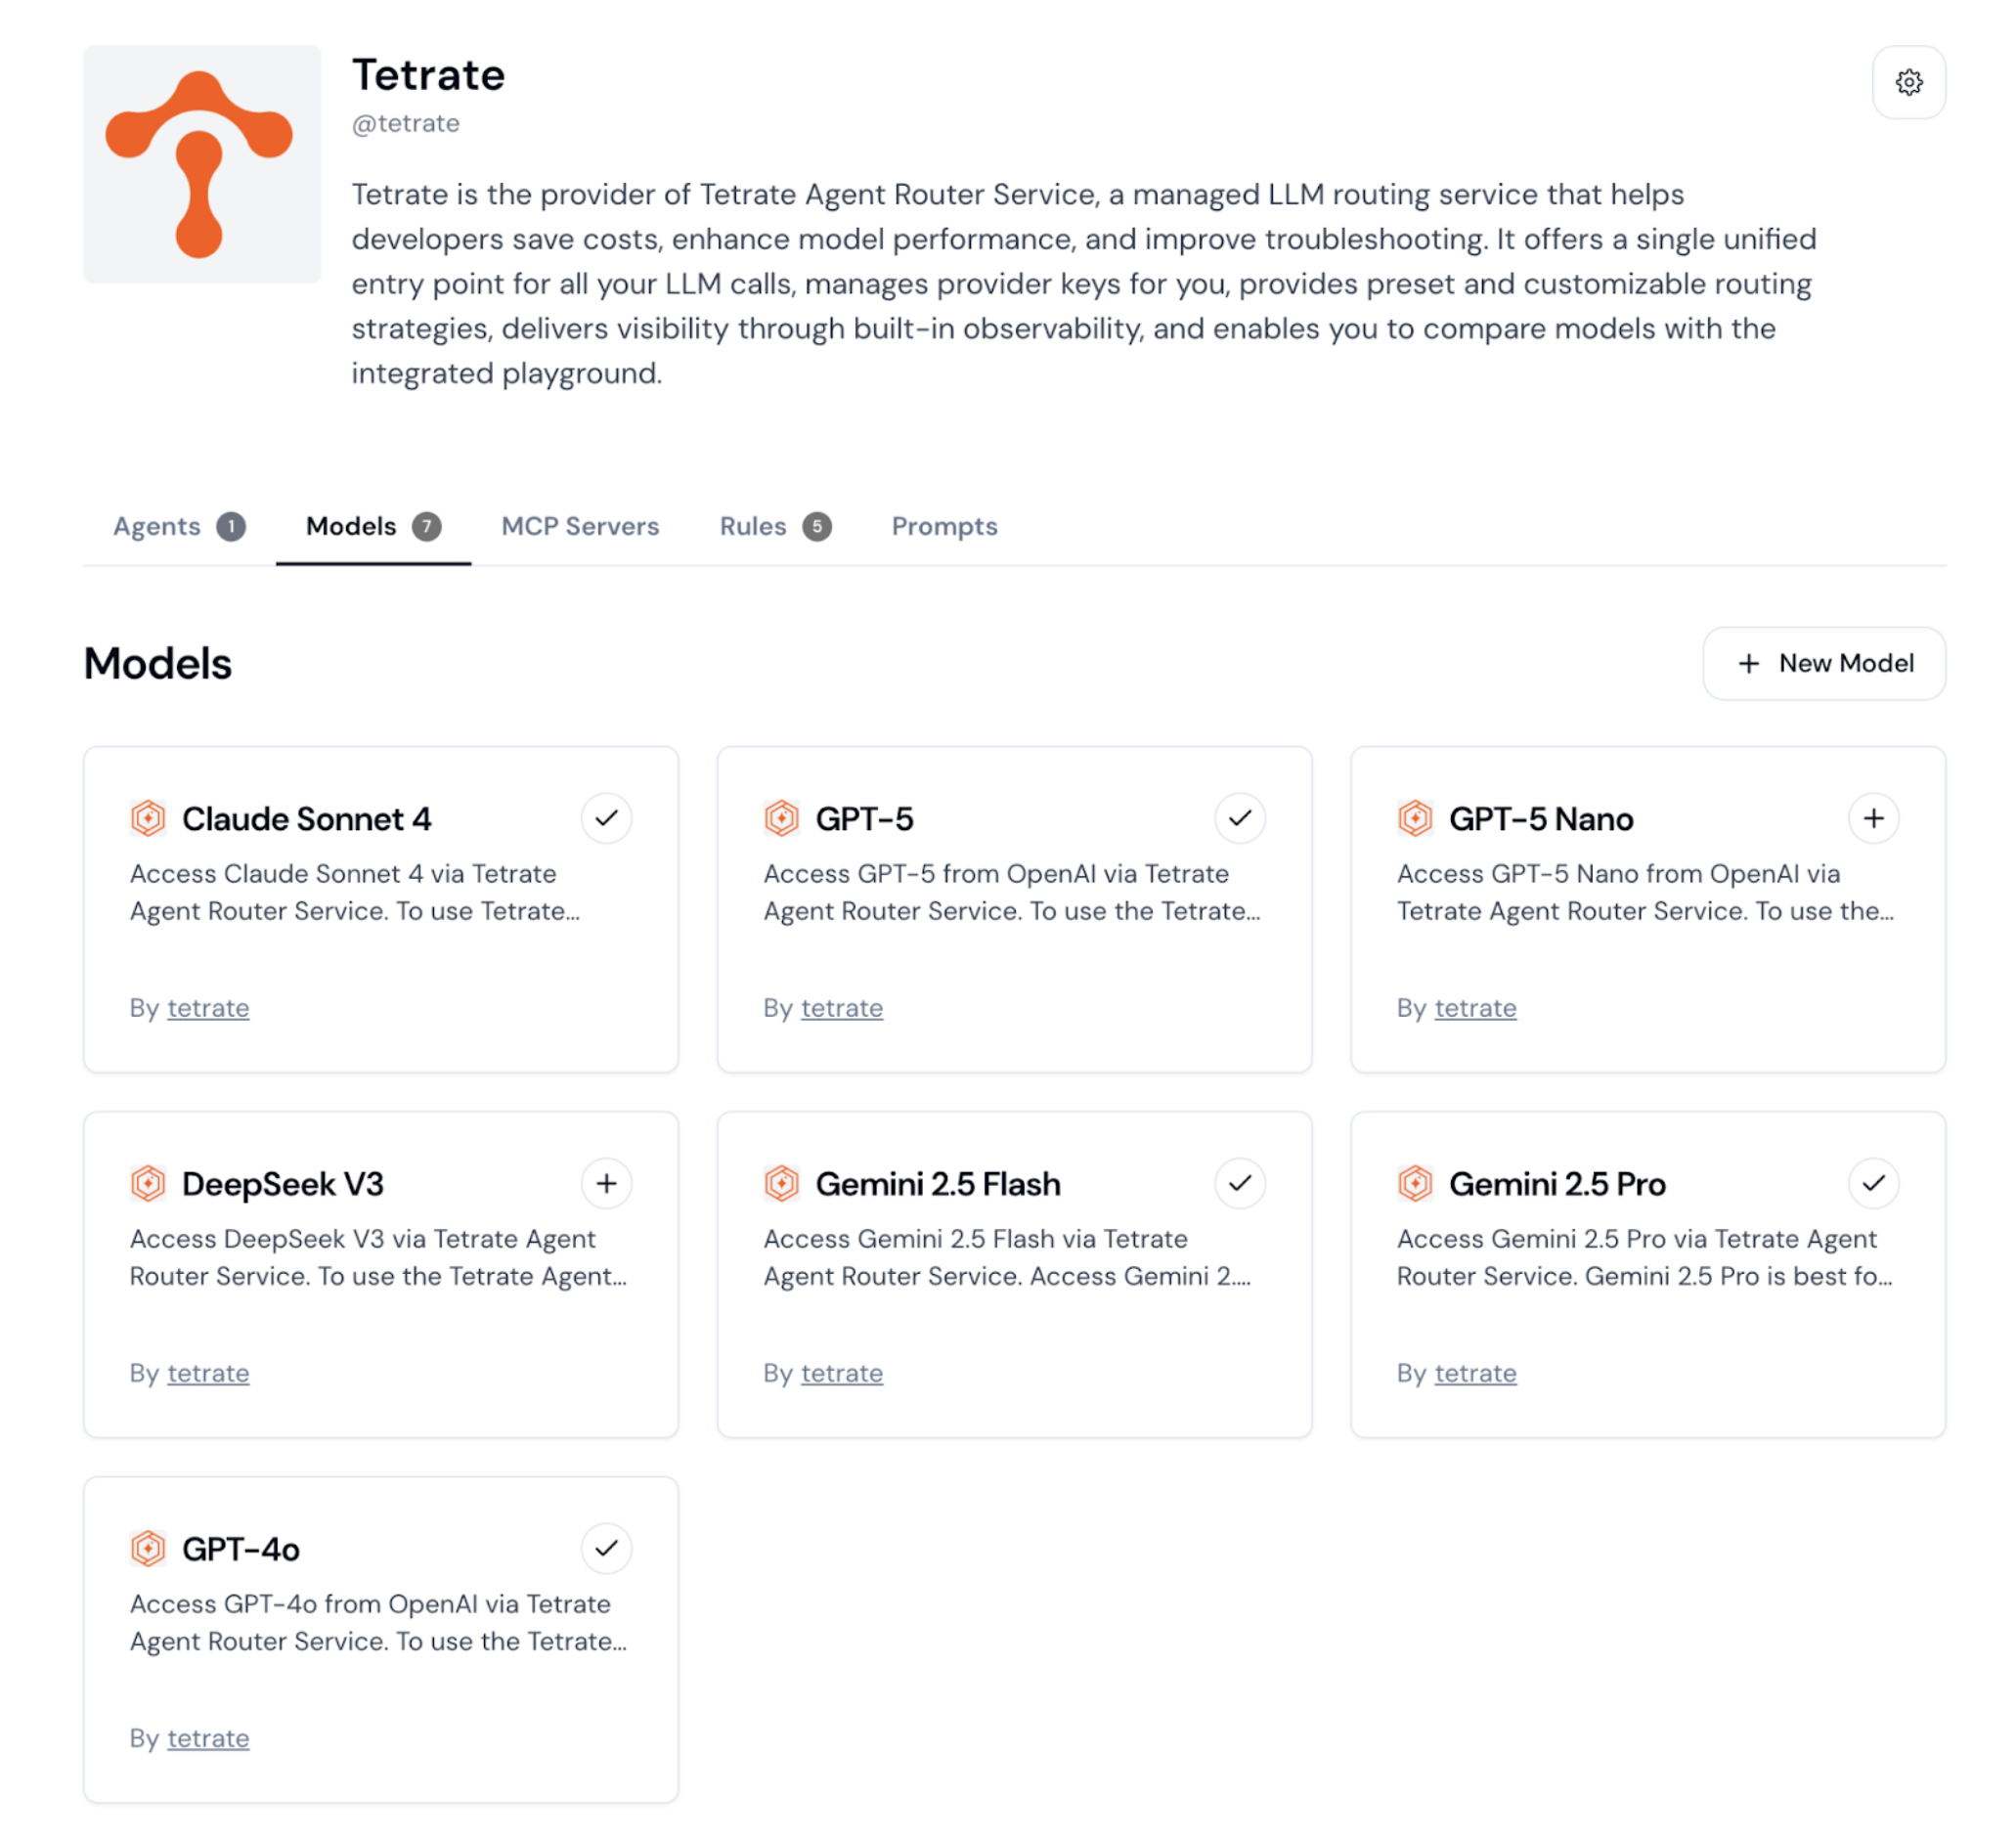Screen dimensions: 2016x1840
Task: Click the Claude Sonnet 4 model icon
Action: 148,818
